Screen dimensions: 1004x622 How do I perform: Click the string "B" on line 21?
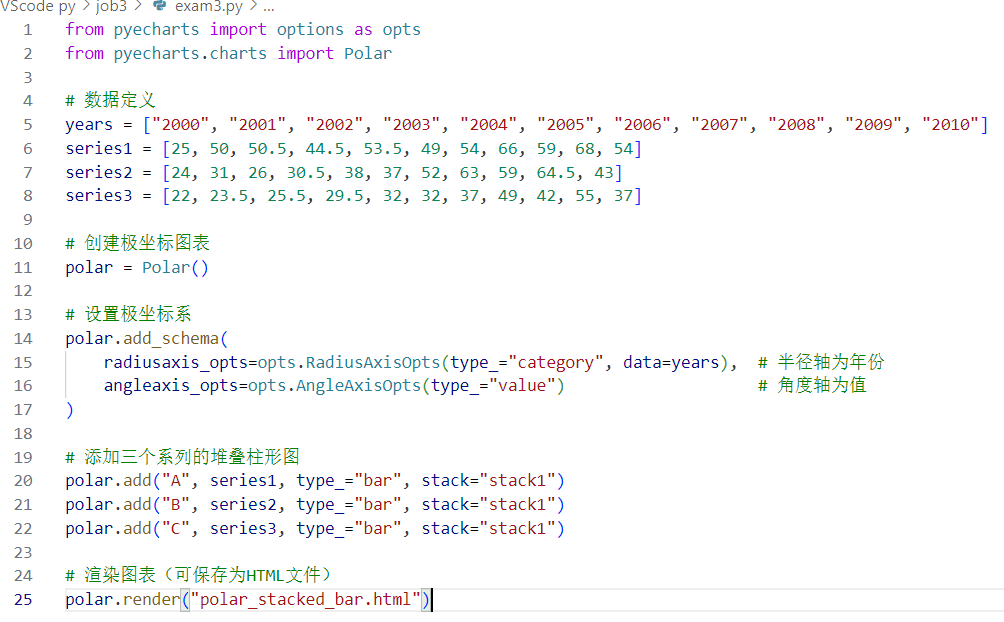[x=175, y=505]
